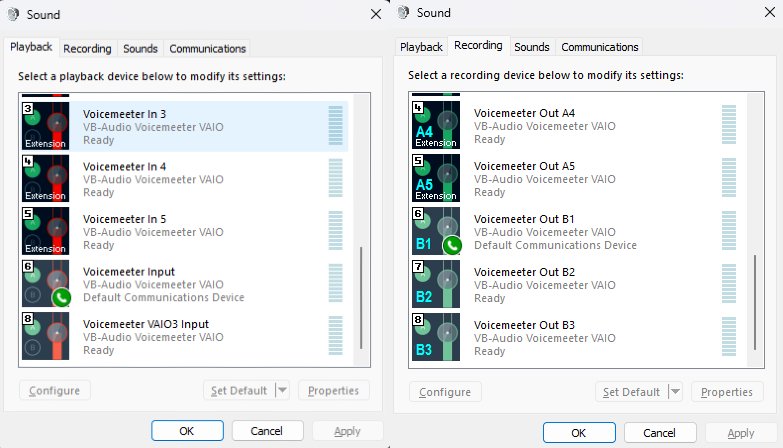The height and width of the screenshot is (448, 783).
Task: Switch to Recording tab in left Sound window
Action: pyautogui.click(x=87, y=48)
